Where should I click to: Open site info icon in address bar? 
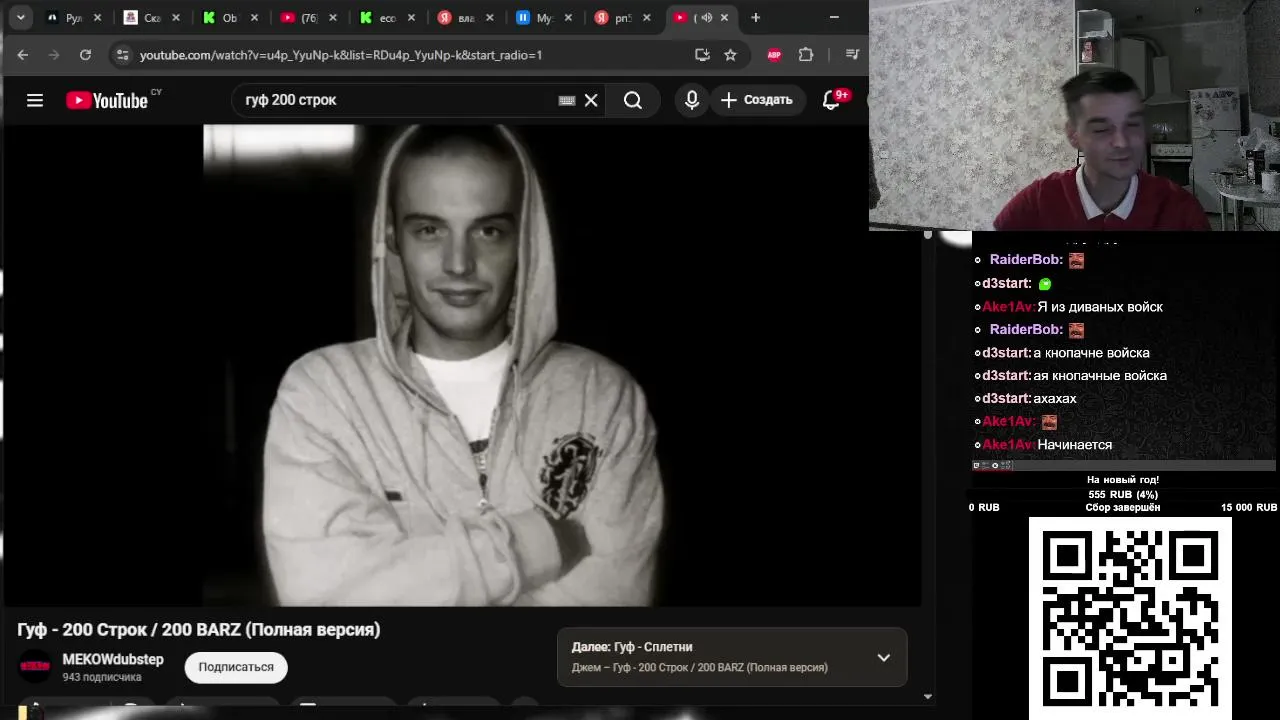click(122, 55)
